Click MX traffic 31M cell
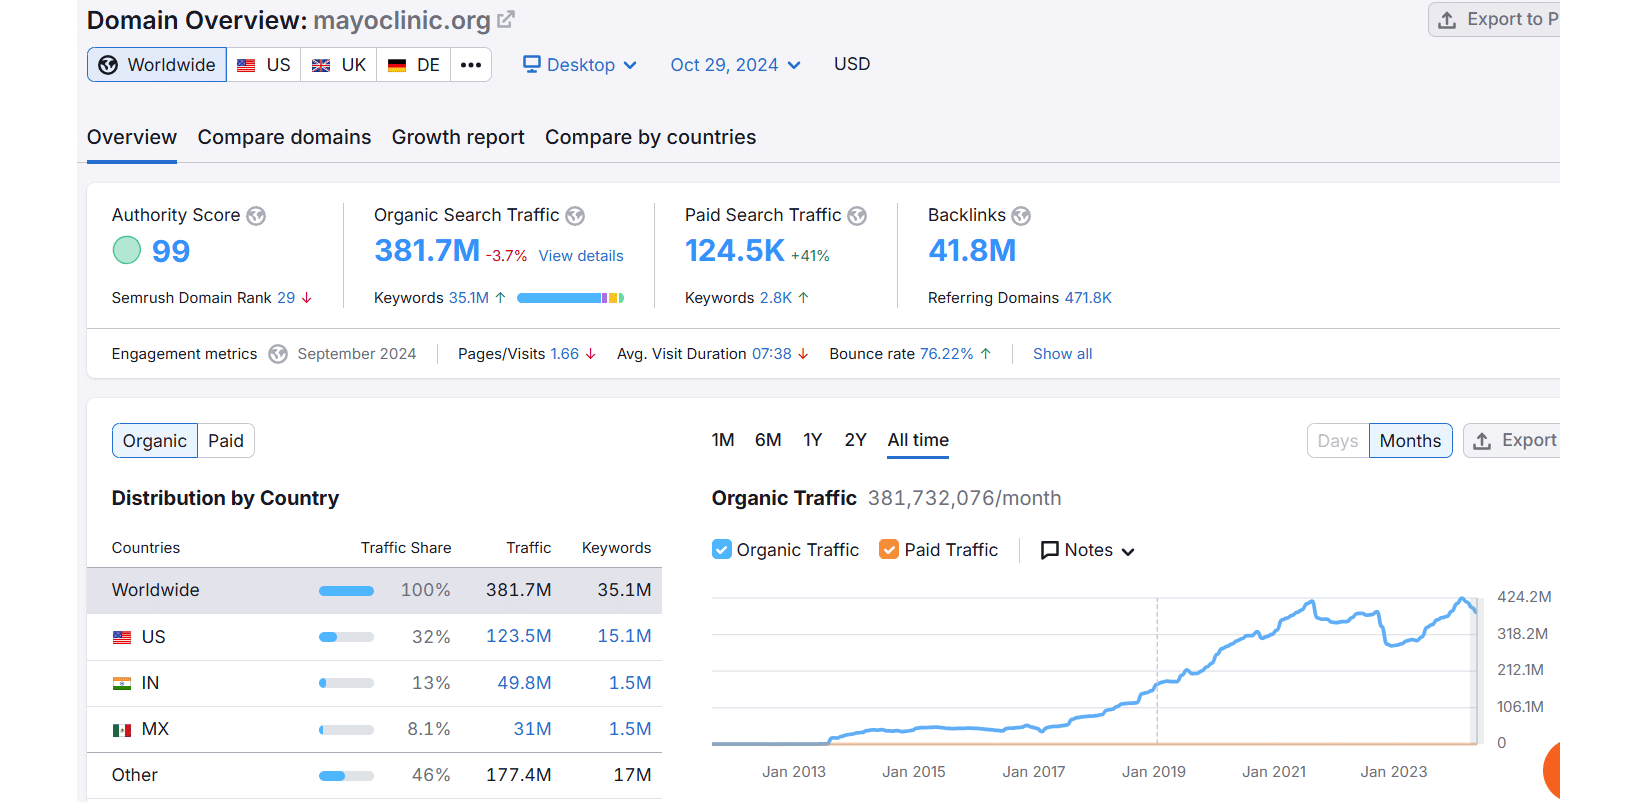 click(x=532, y=729)
